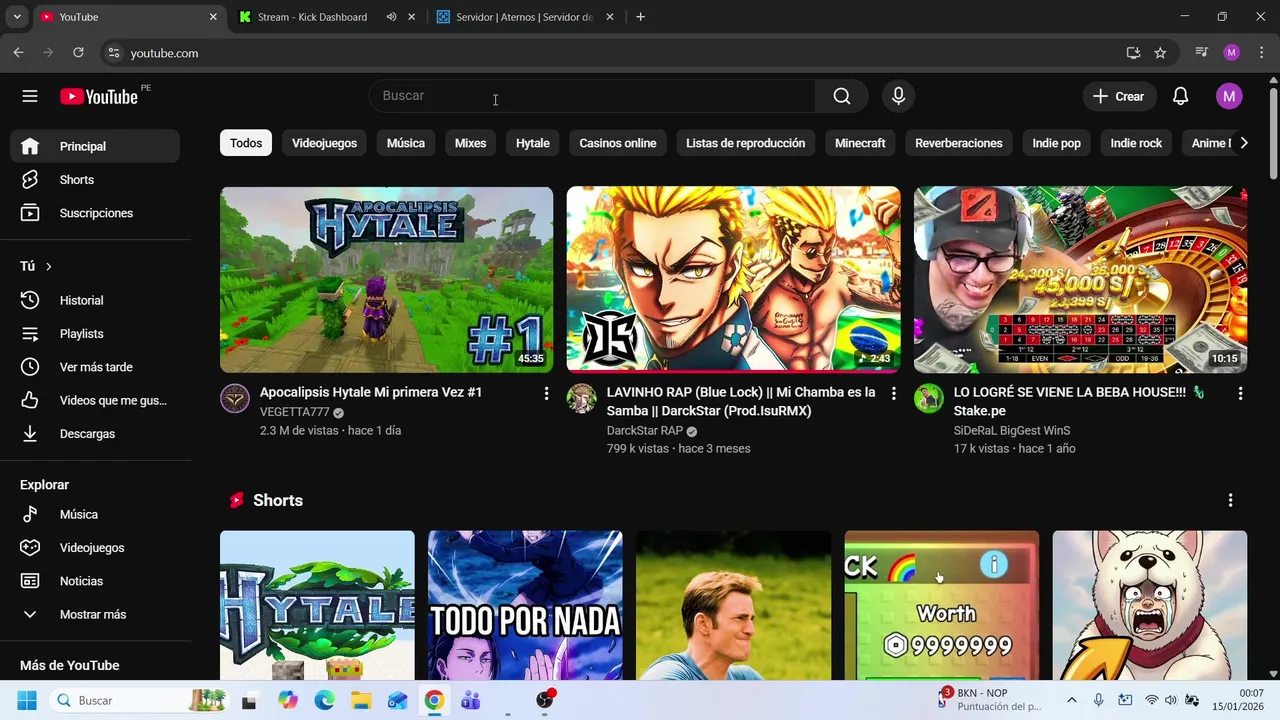
Task: Go to Principal in sidebar
Action: (x=95, y=146)
